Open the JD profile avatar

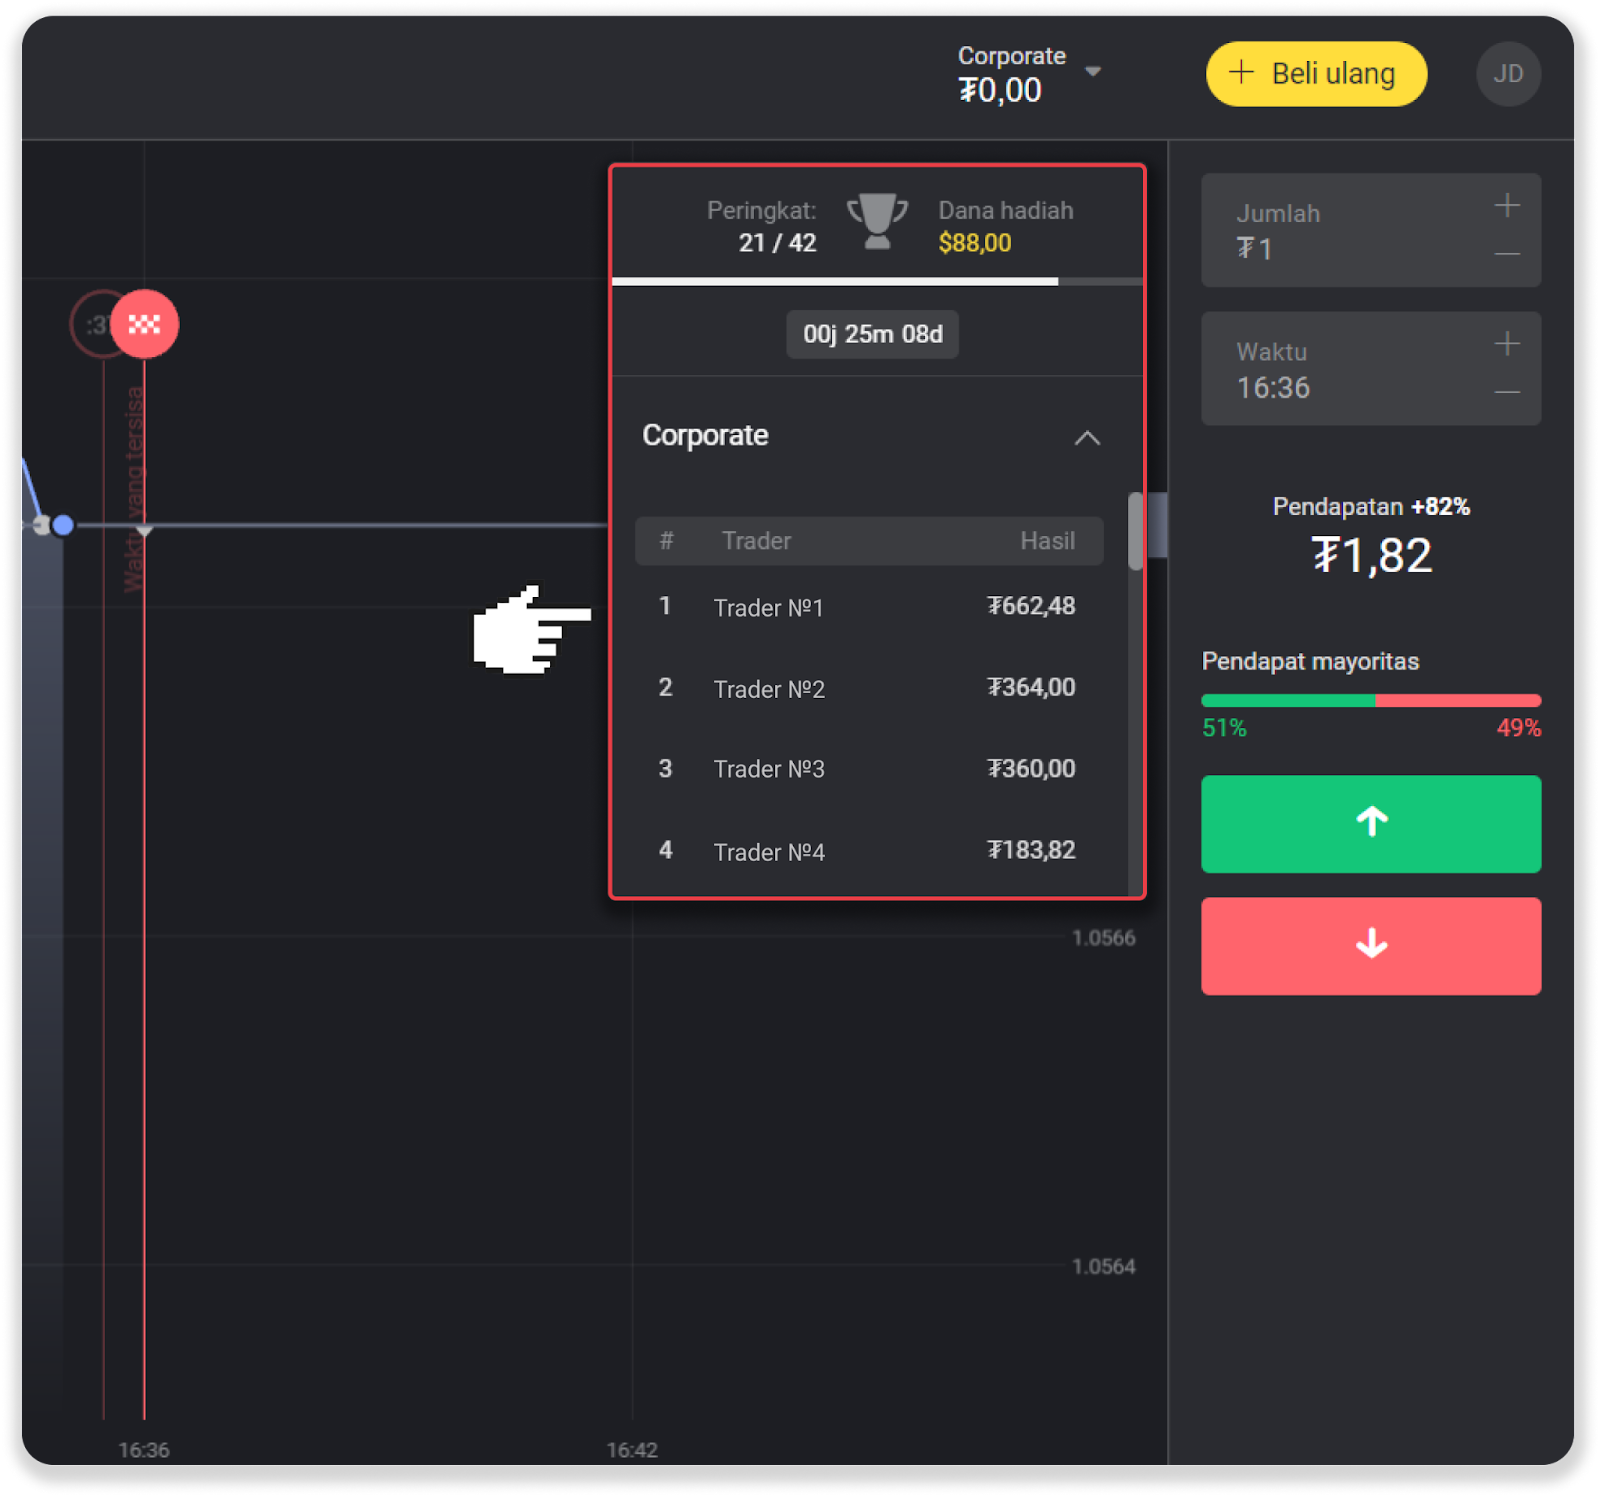pyautogui.click(x=1507, y=74)
